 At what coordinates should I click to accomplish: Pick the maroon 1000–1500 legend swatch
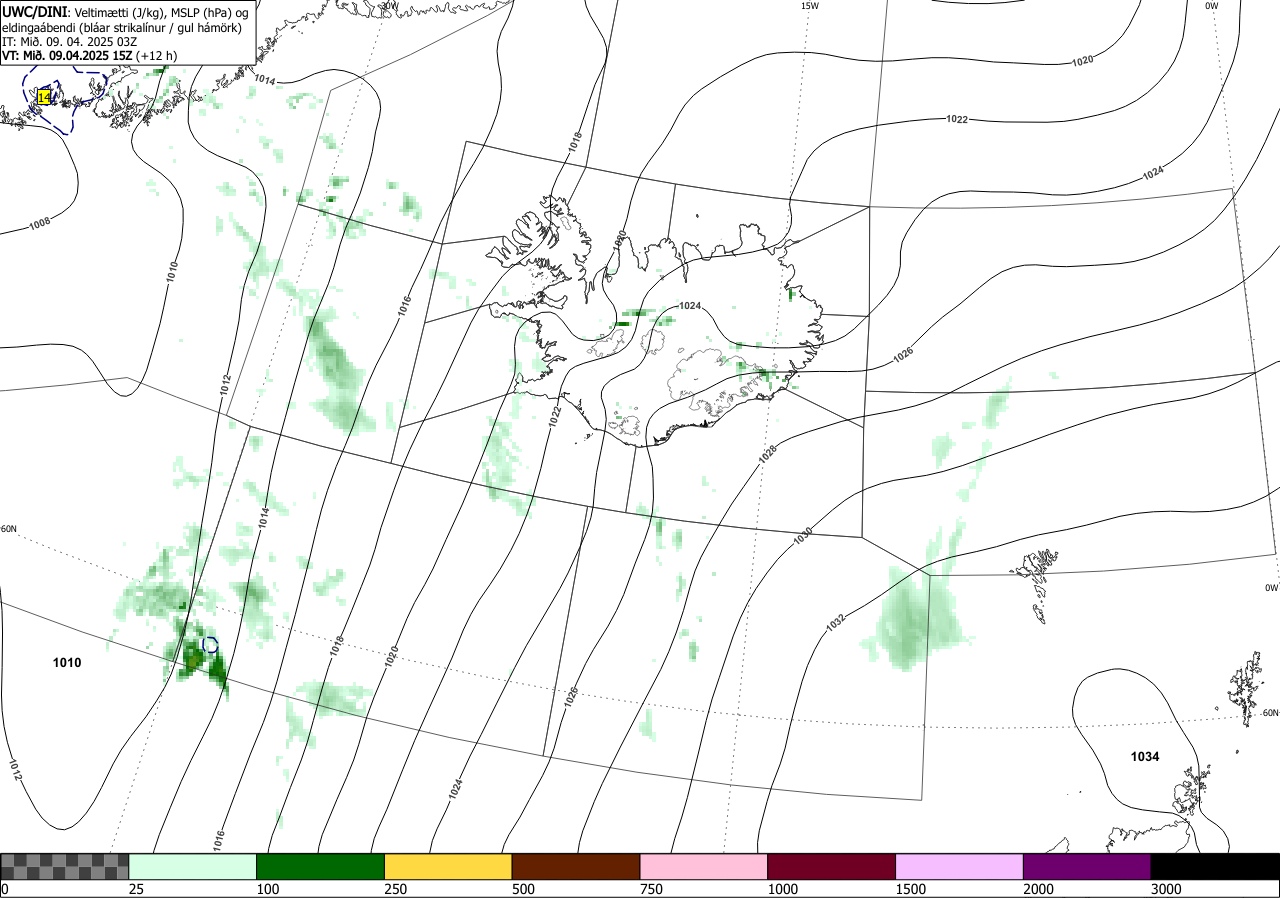click(x=832, y=866)
